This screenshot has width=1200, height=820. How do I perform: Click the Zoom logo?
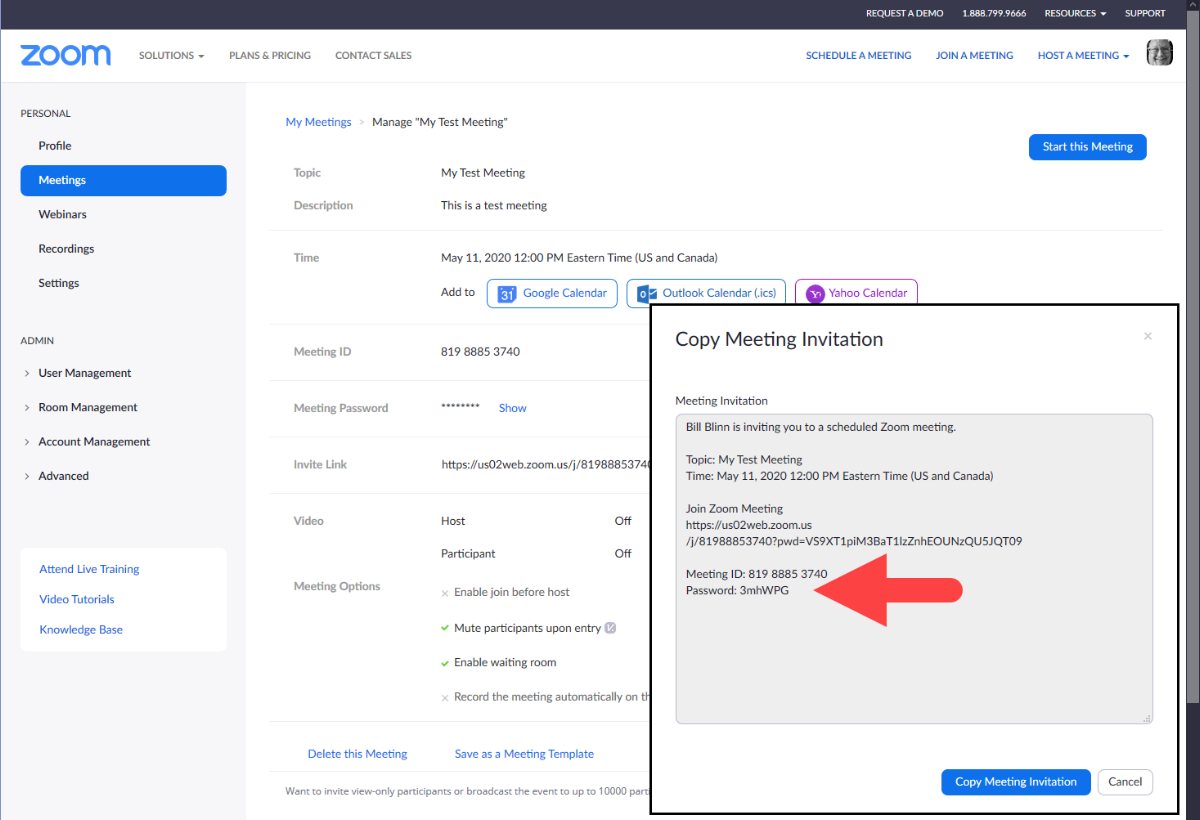(x=66, y=55)
